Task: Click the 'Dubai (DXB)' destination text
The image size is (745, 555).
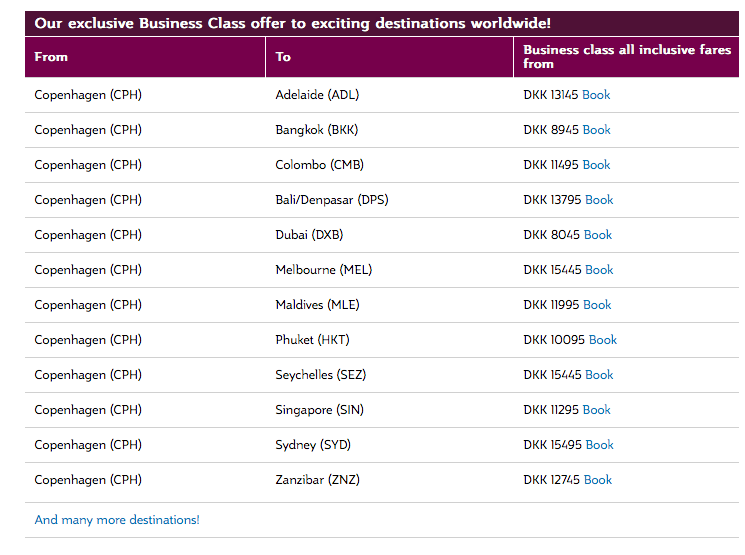Action: [309, 235]
